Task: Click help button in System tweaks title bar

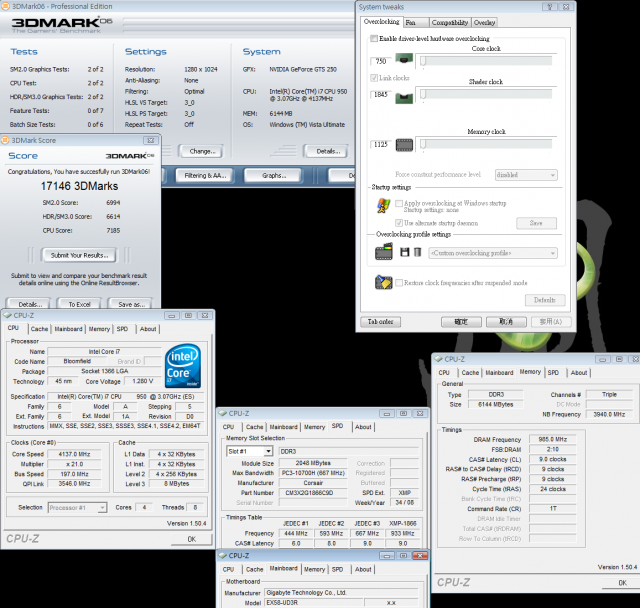Action: (549, 7)
